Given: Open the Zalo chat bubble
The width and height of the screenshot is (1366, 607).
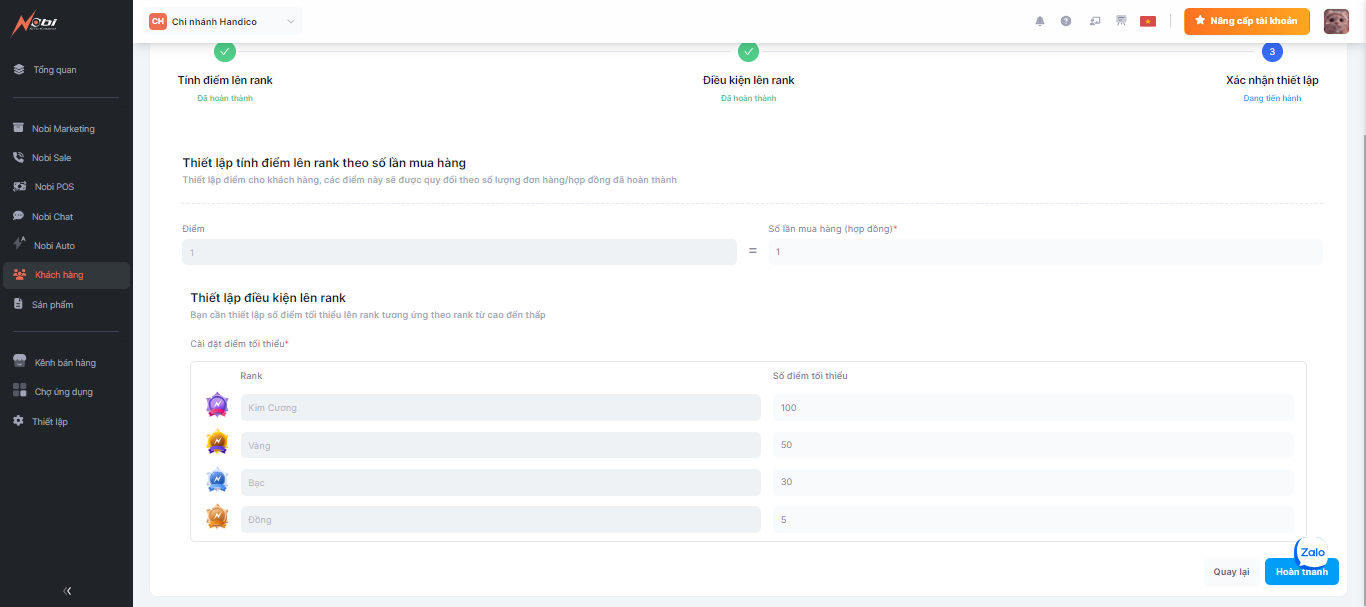Looking at the screenshot, I should coord(1312,552).
